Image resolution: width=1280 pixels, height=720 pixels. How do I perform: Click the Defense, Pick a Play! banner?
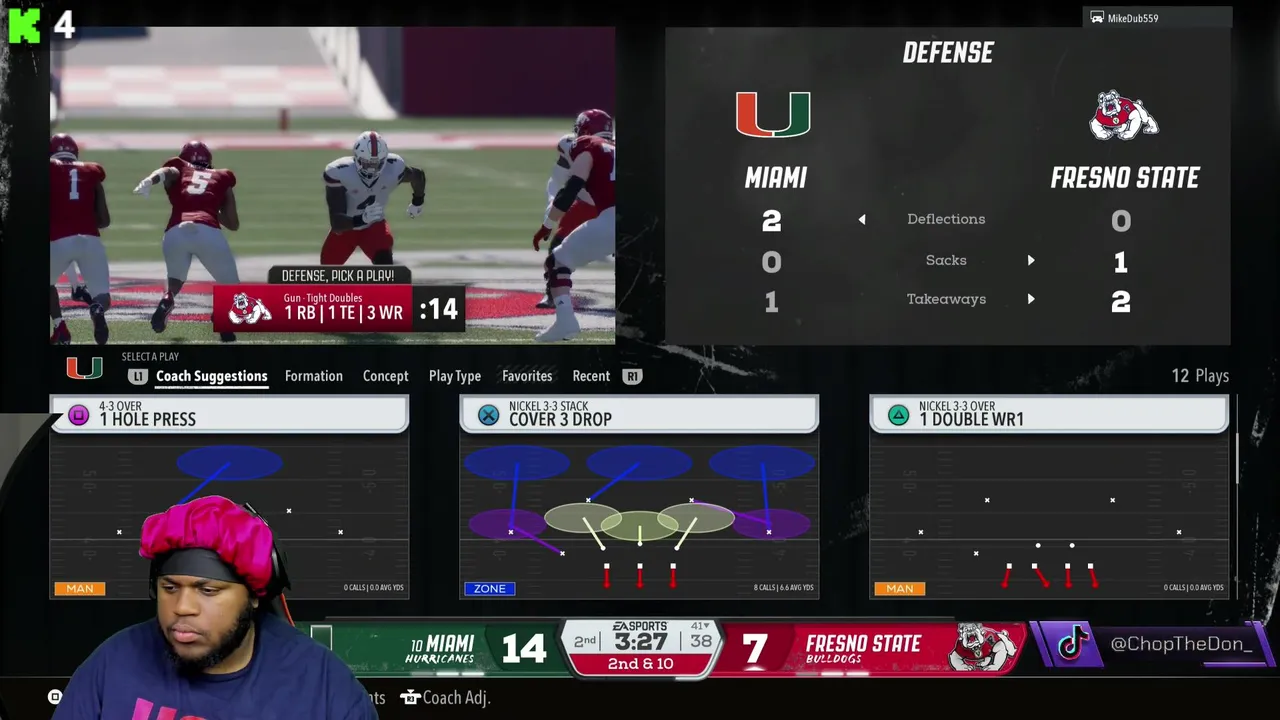(x=337, y=275)
